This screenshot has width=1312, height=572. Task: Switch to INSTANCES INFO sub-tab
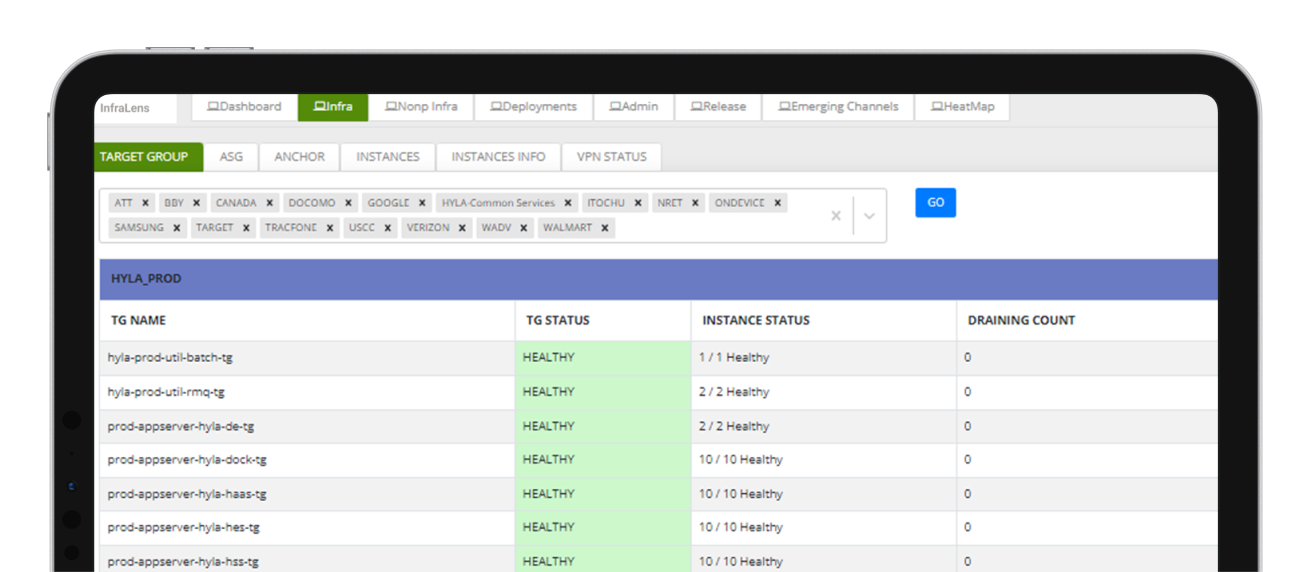(498, 157)
